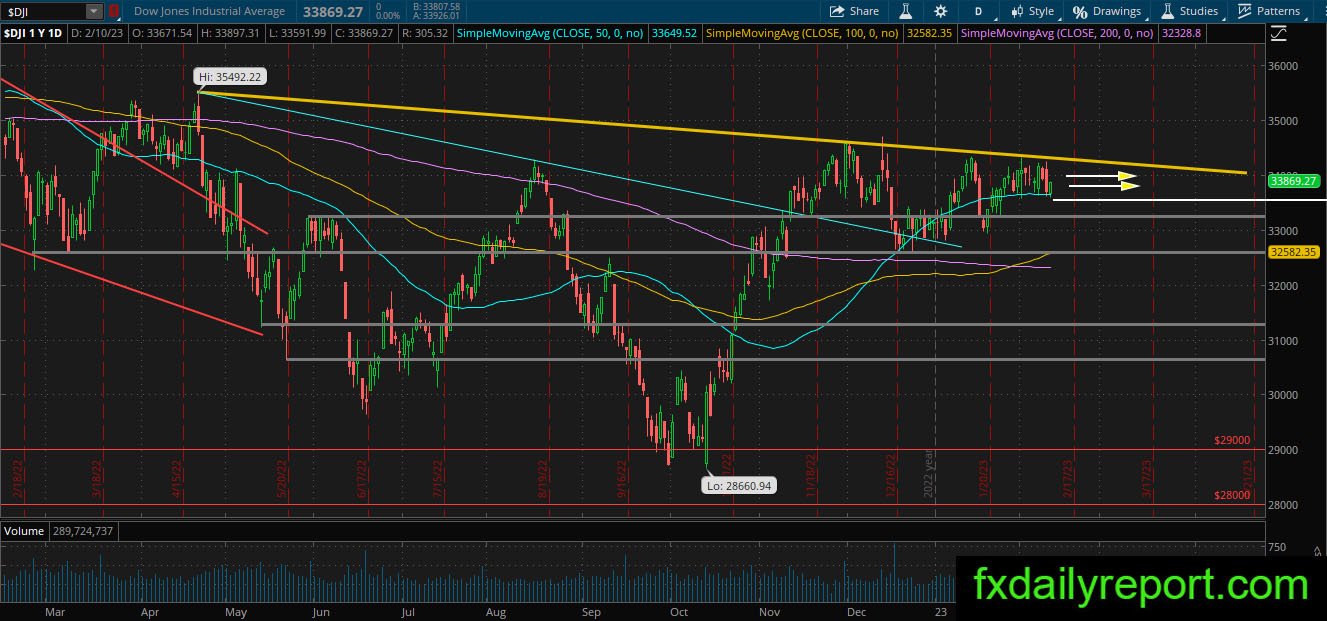Click the Aug month axis label
Image resolution: width=1327 pixels, height=621 pixels.
495,611
